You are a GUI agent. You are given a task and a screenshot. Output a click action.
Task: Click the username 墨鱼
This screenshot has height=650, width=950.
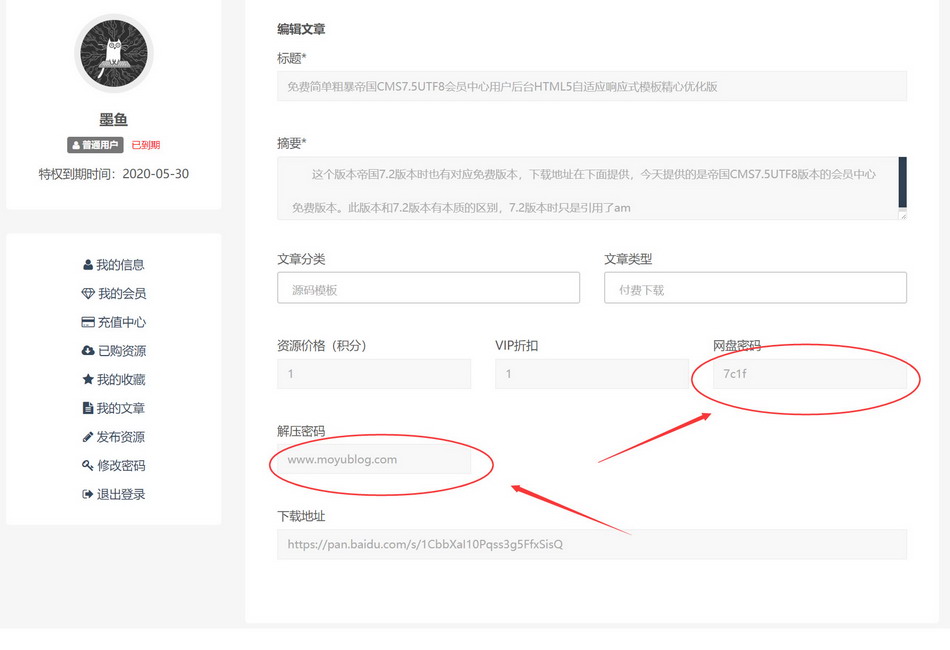(x=113, y=119)
